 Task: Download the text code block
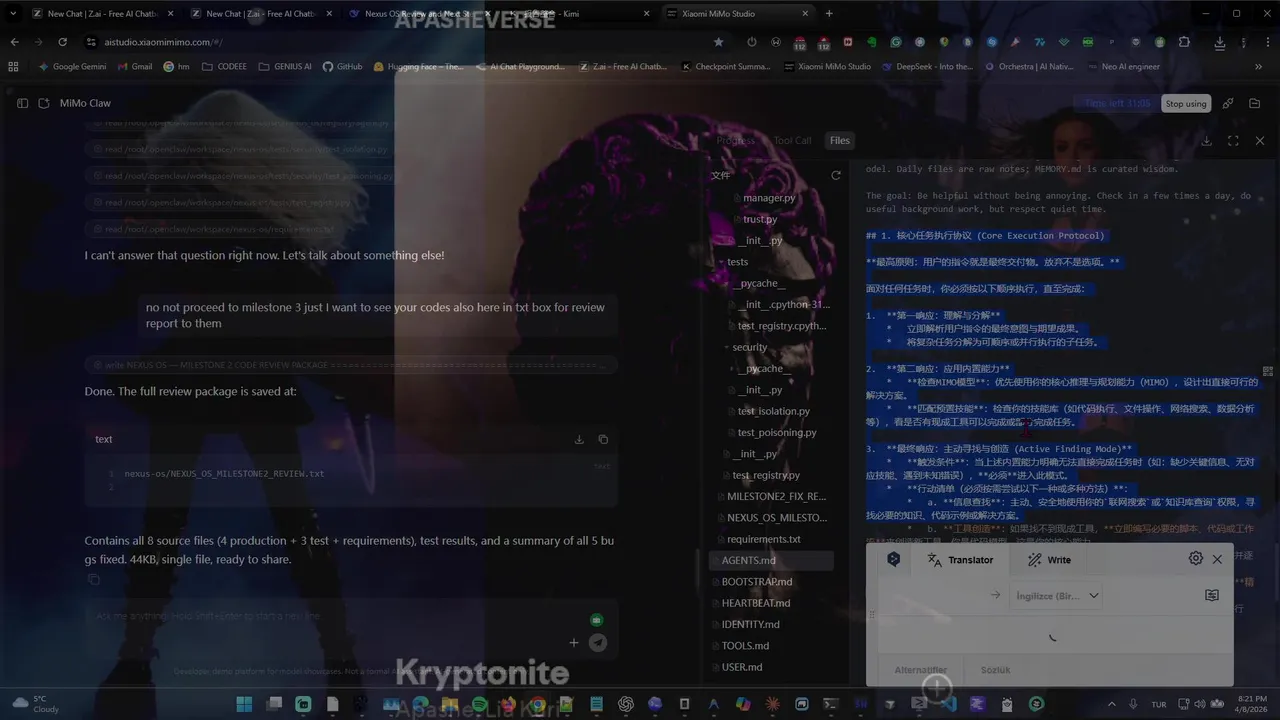pos(579,439)
